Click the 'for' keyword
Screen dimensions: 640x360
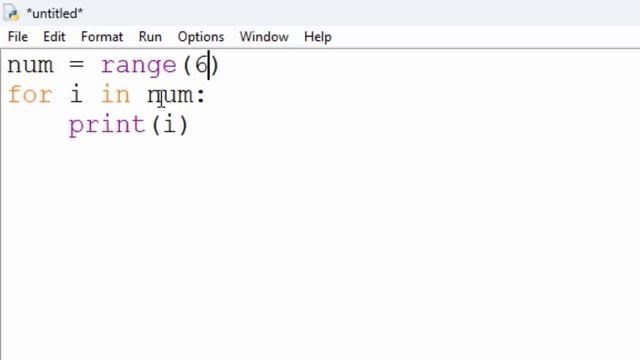[30, 95]
